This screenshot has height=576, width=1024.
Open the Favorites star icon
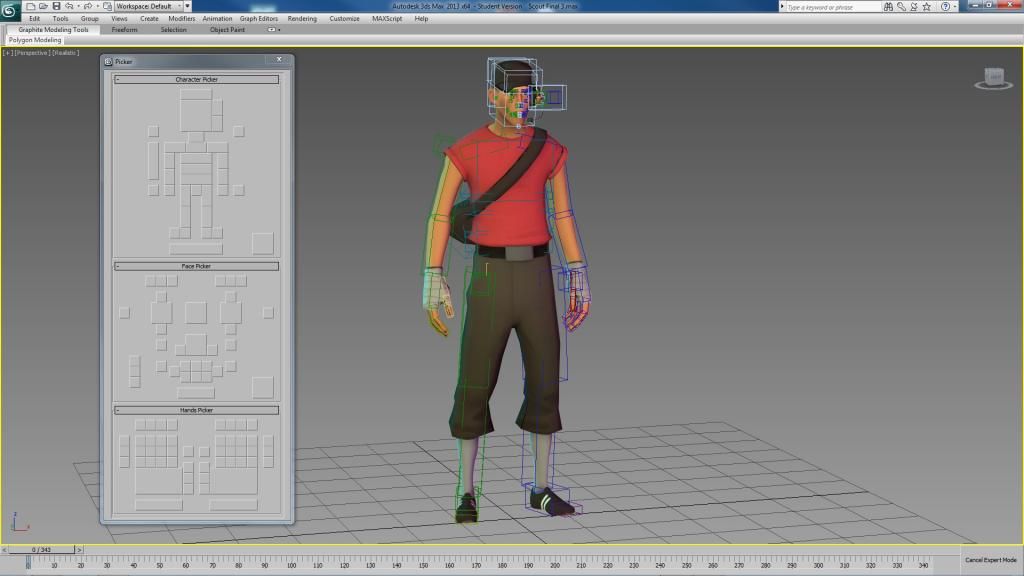(927, 7)
